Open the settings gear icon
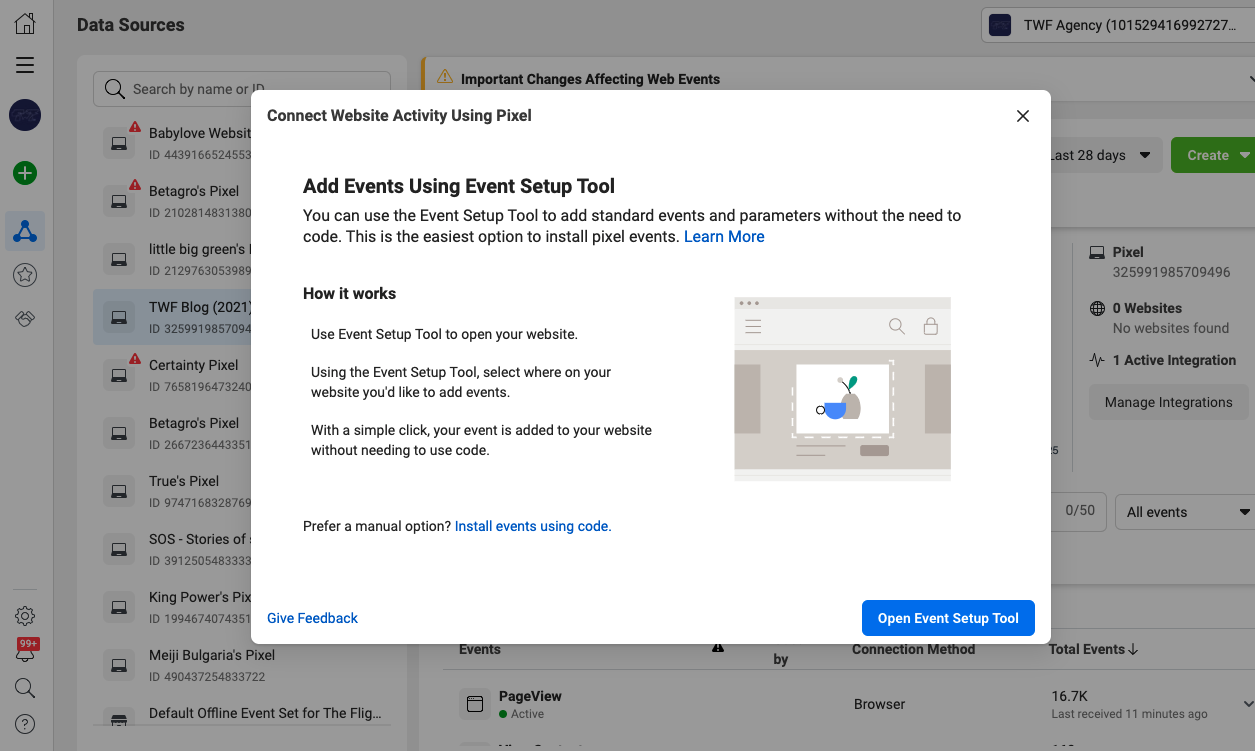This screenshot has height=751, width=1255. tap(25, 616)
